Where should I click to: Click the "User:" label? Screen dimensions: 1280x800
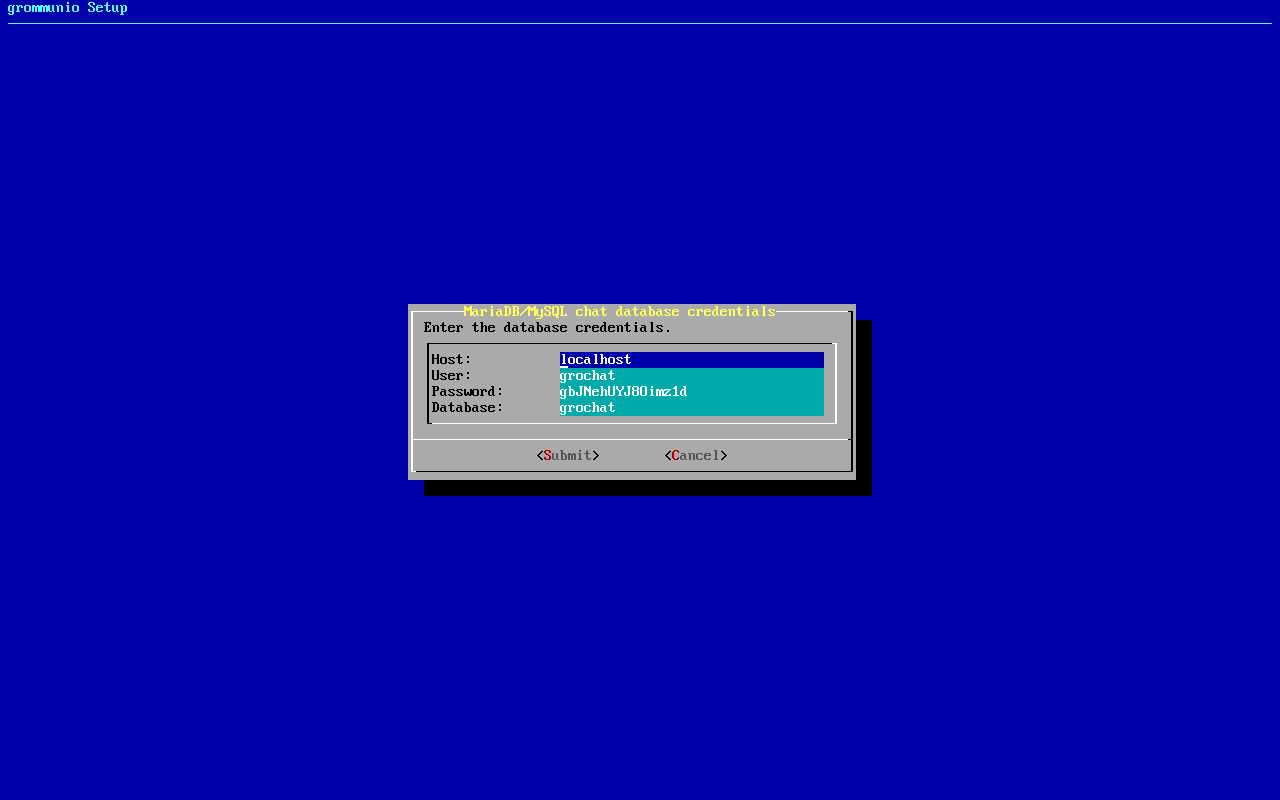tap(452, 376)
